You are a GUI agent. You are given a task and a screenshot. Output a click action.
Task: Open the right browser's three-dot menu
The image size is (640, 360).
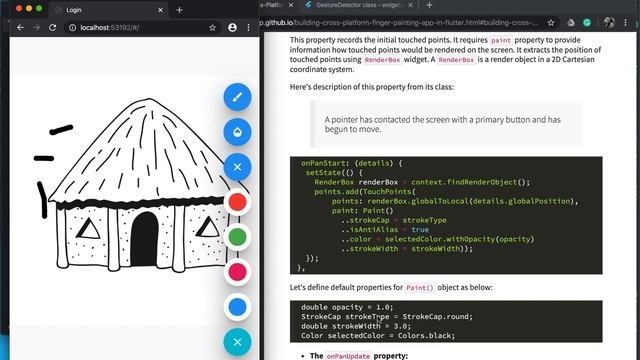click(x=625, y=22)
